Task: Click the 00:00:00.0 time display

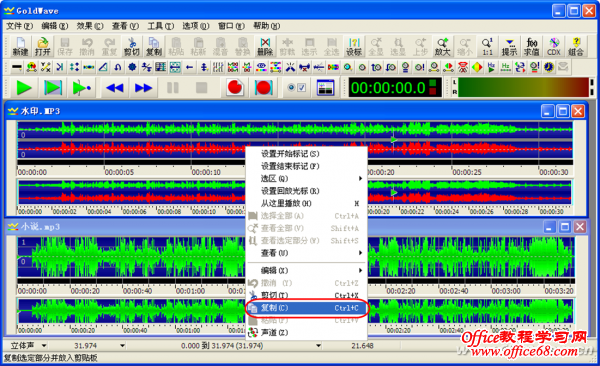Action: tap(395, 88)
